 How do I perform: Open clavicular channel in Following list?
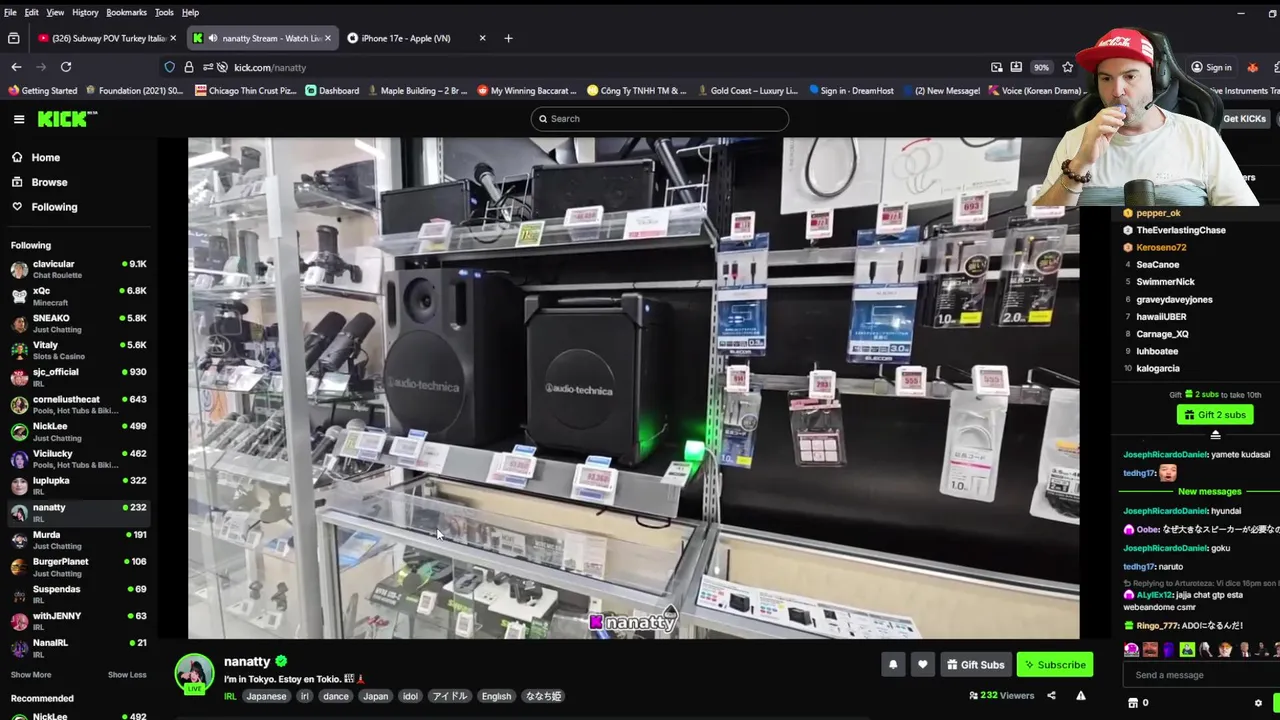[x=78, y=268]
